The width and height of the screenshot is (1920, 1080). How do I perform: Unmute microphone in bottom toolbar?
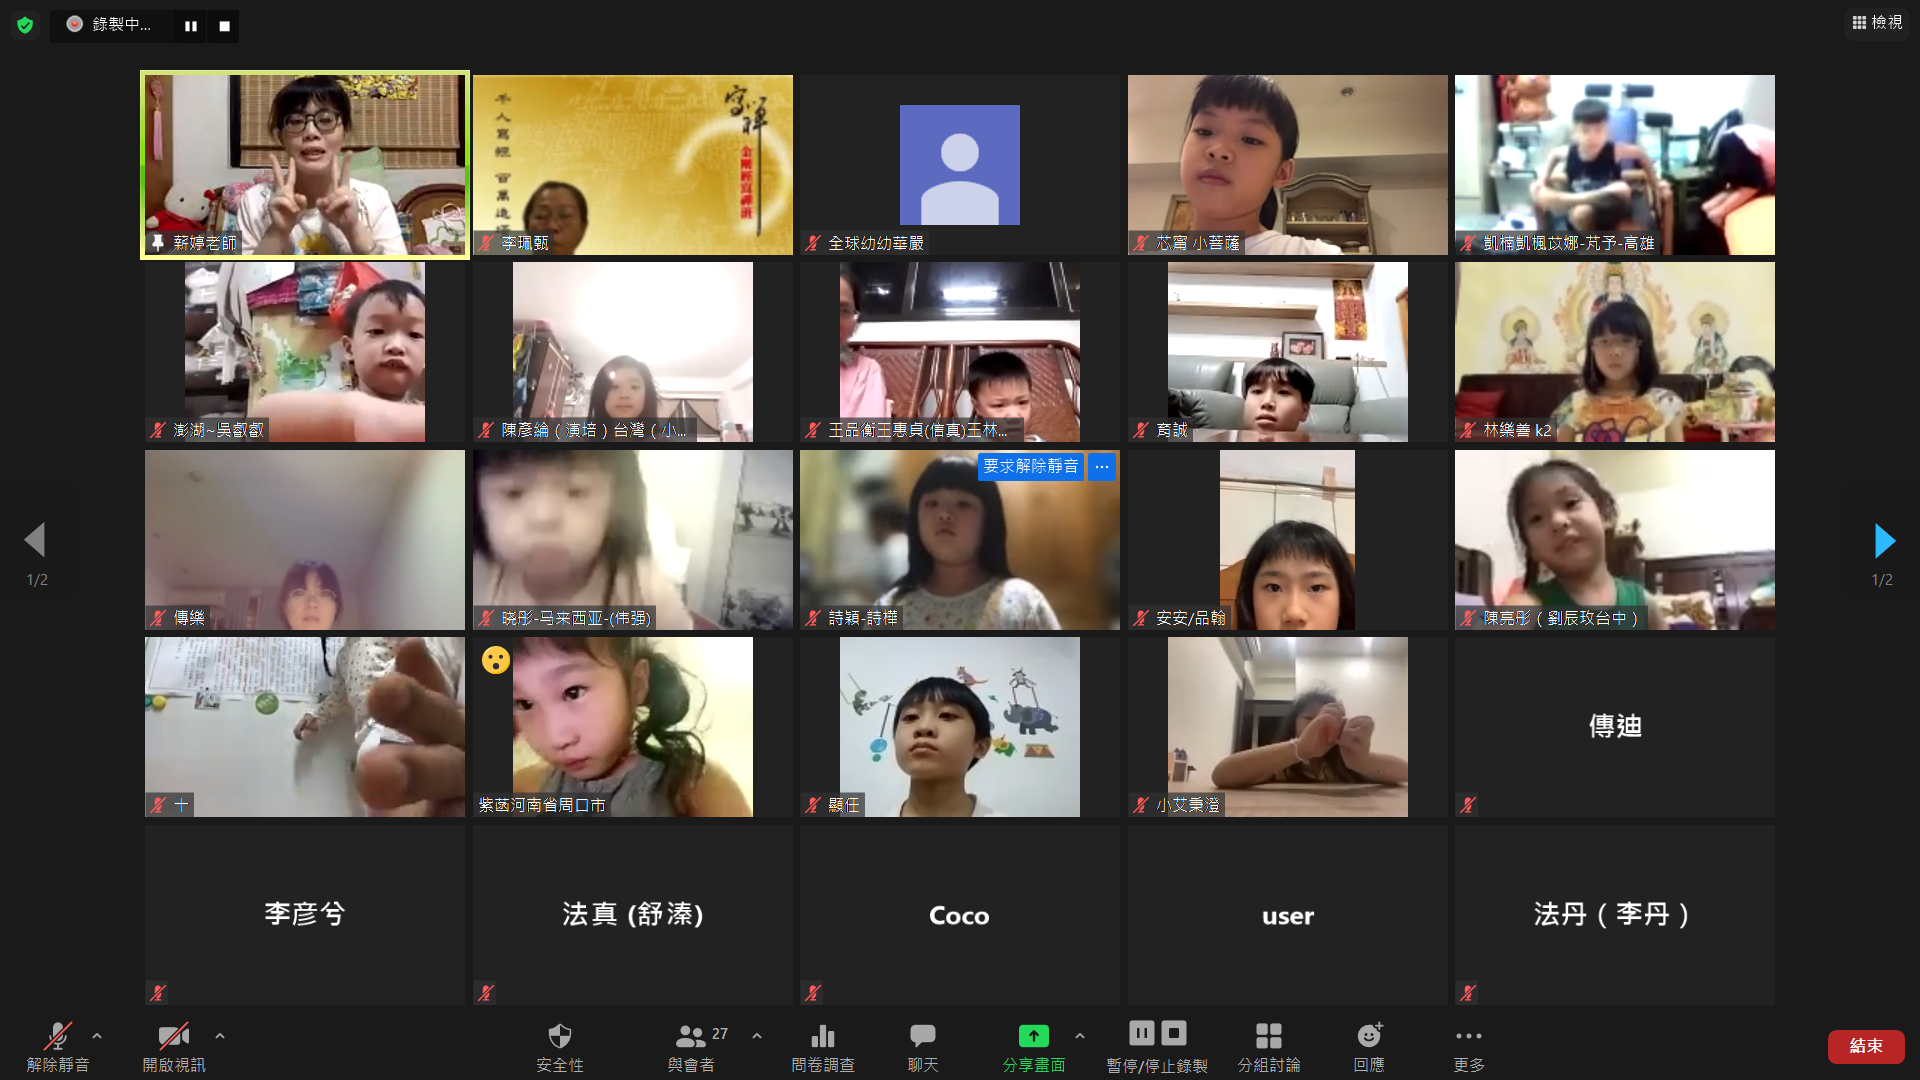tap(58, 1036)
